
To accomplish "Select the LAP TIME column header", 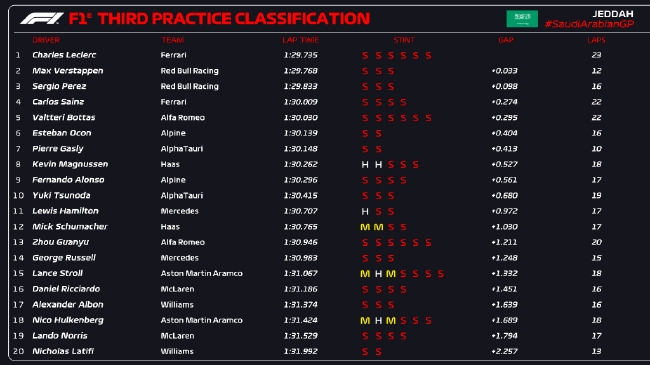I will (x=301, y=40).
